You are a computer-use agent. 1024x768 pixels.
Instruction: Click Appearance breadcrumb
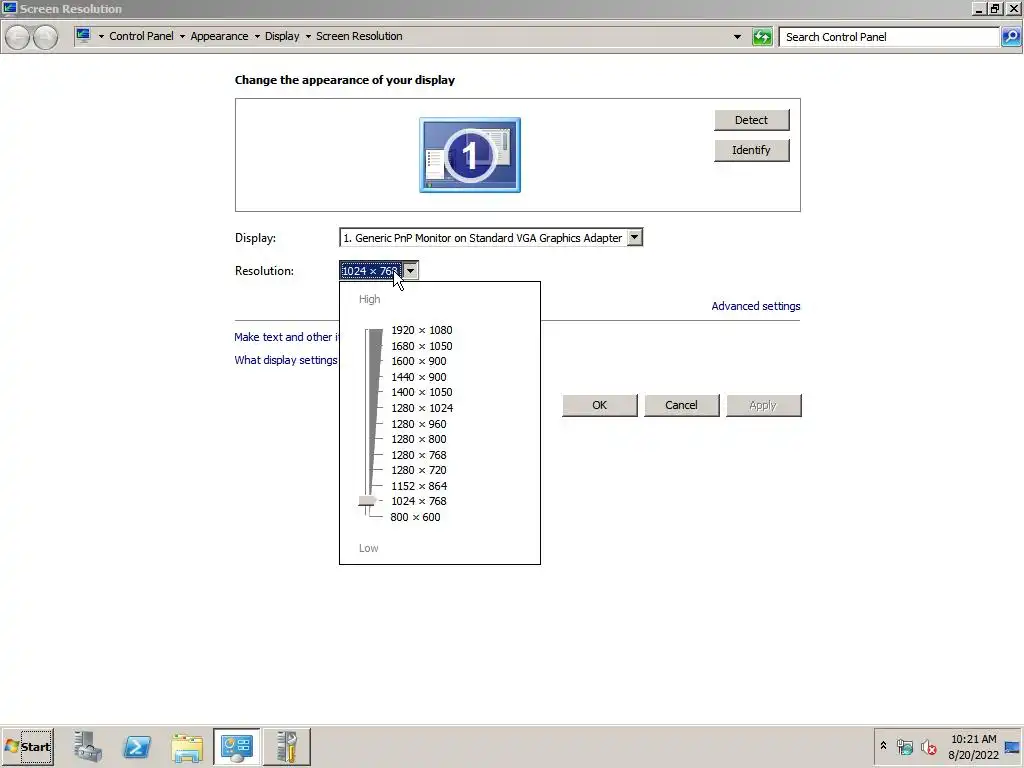point(219,36)
